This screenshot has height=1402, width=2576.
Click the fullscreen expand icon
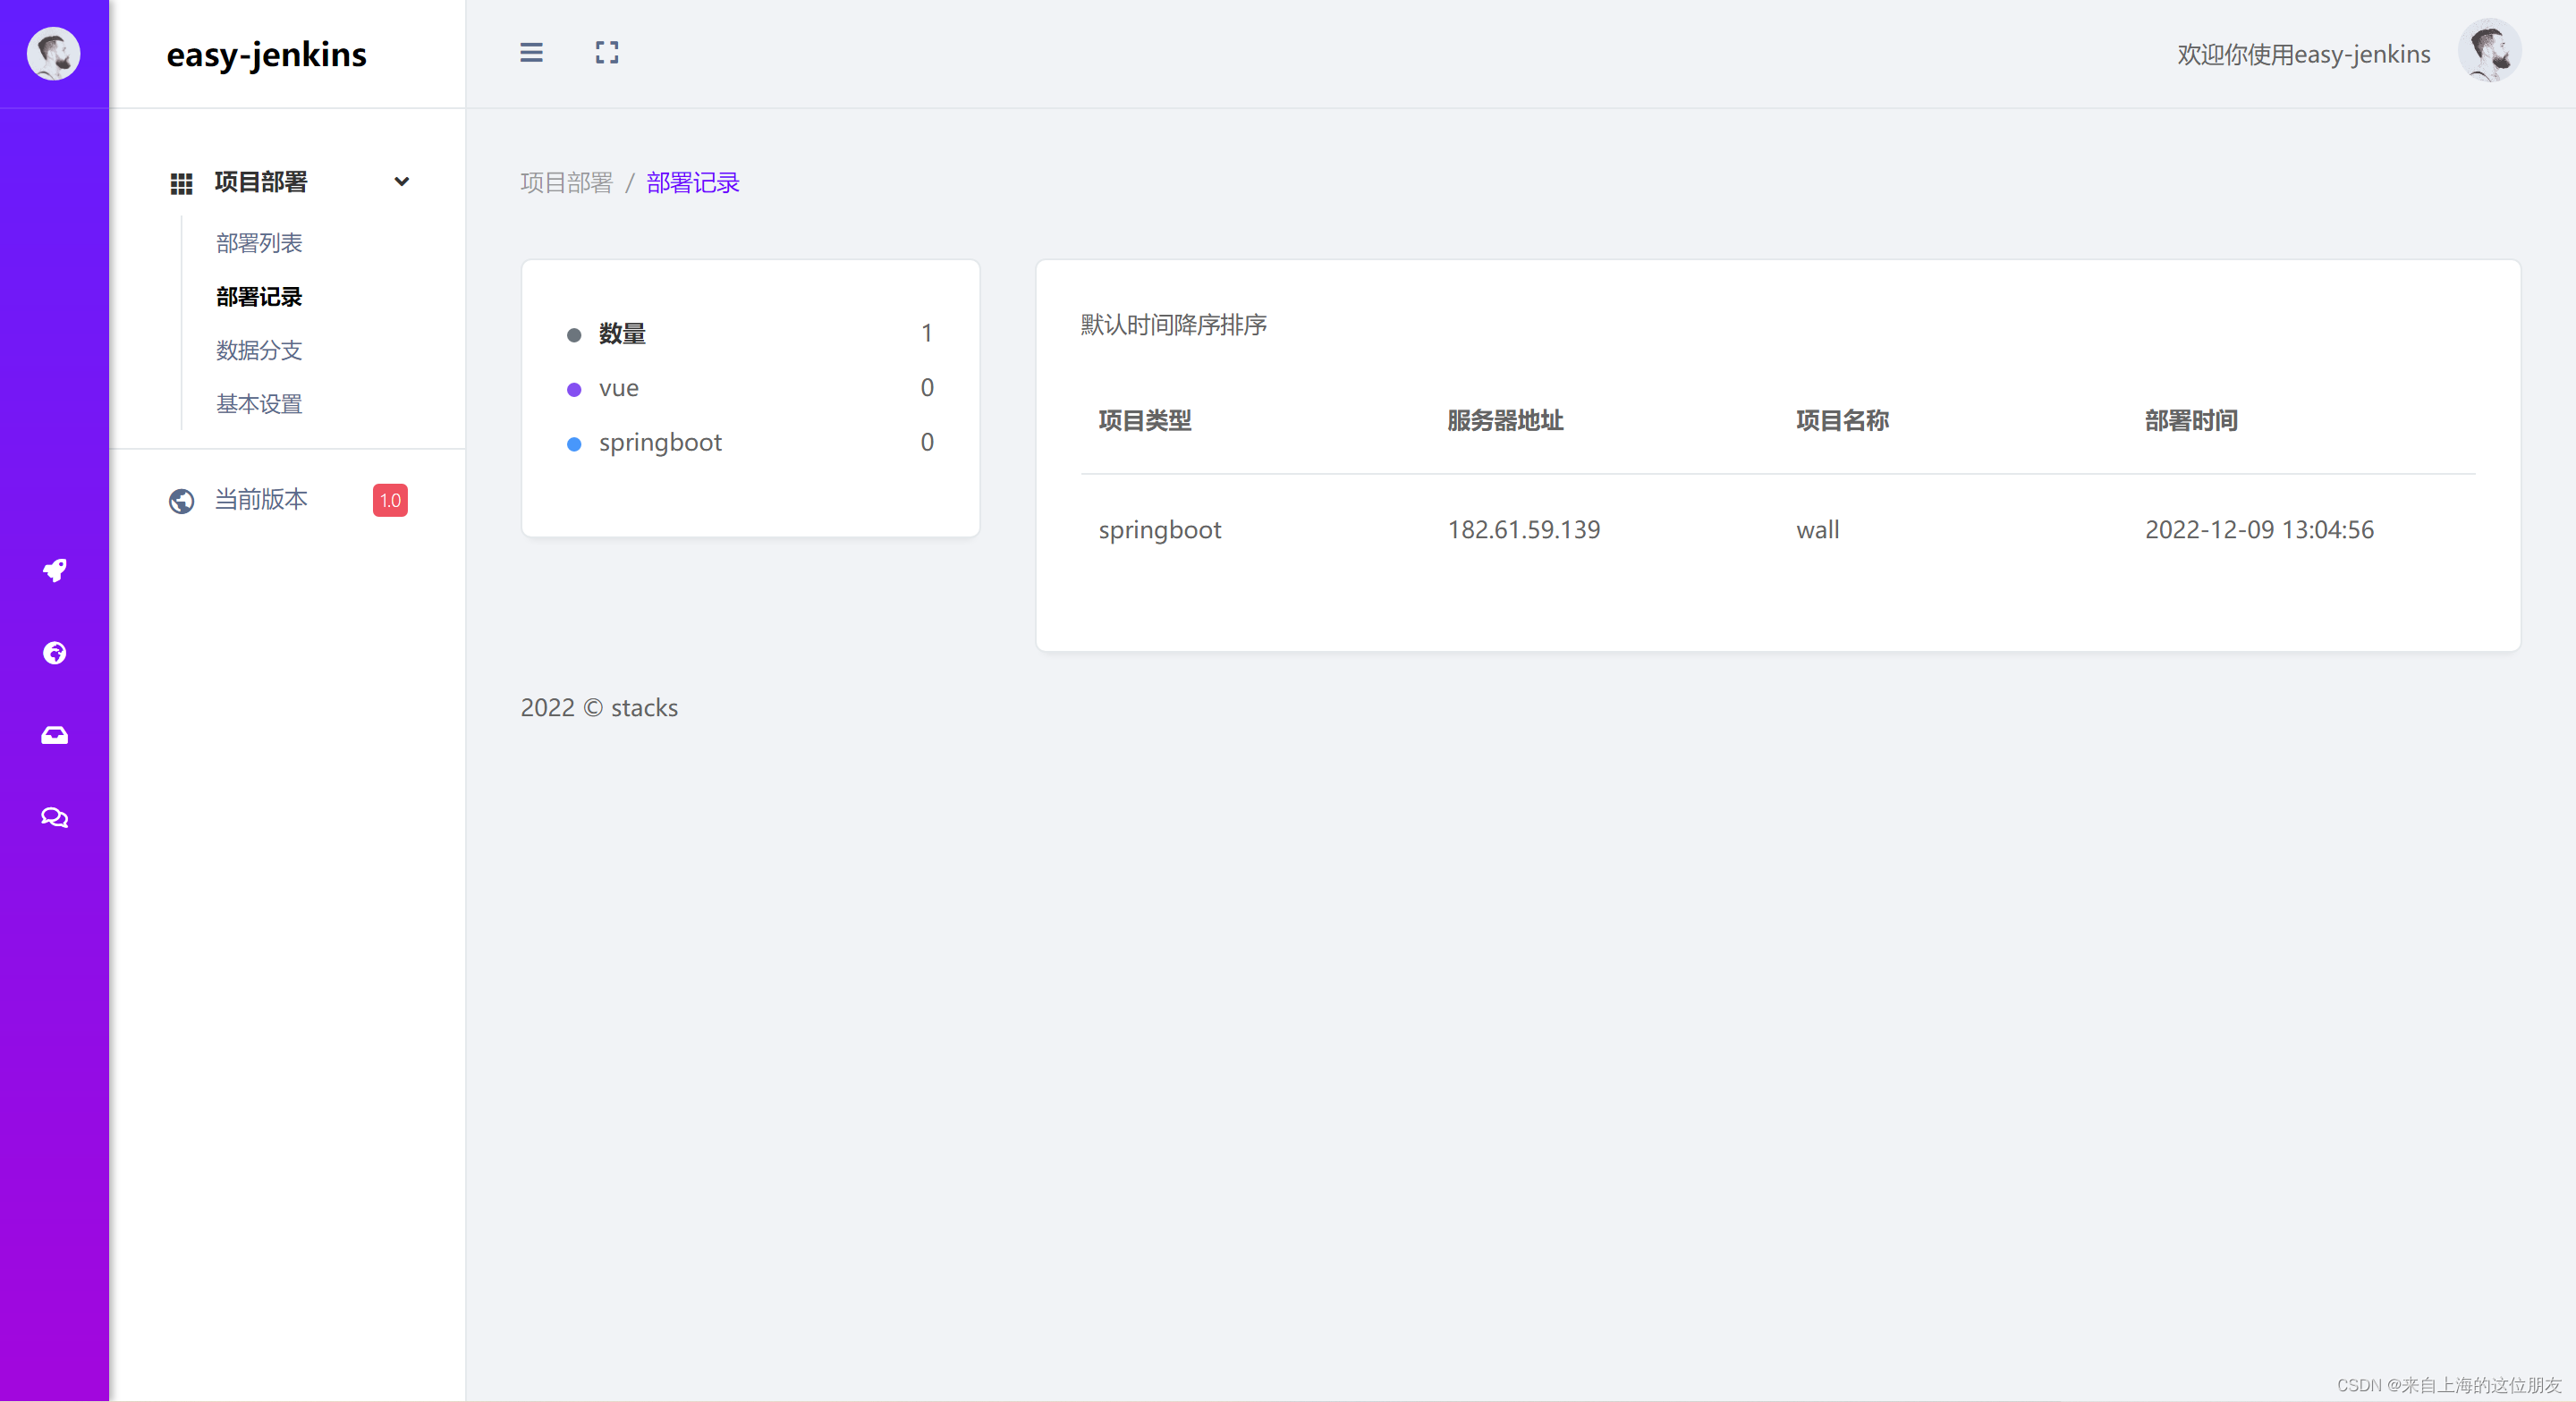click(x=607, y=53)
